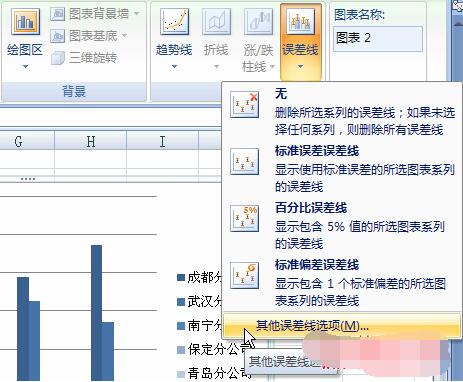Image resolution: width=463 pixels, height=382 pixels.
Task: Choose the 标准误差误差线 icon
Action: [x=244, y=162]
